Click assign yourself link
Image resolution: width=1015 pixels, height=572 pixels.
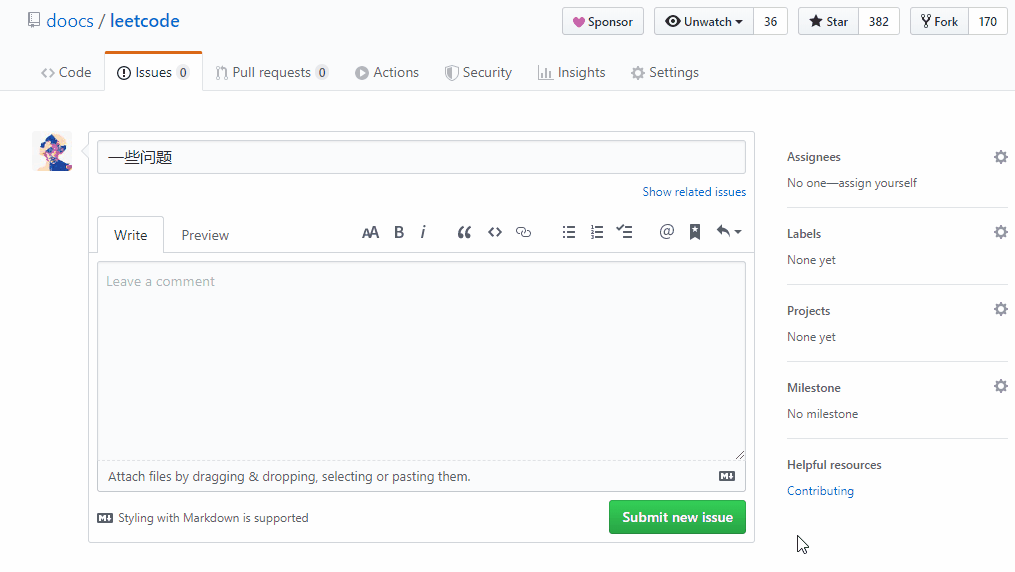(x=877, y=183)
